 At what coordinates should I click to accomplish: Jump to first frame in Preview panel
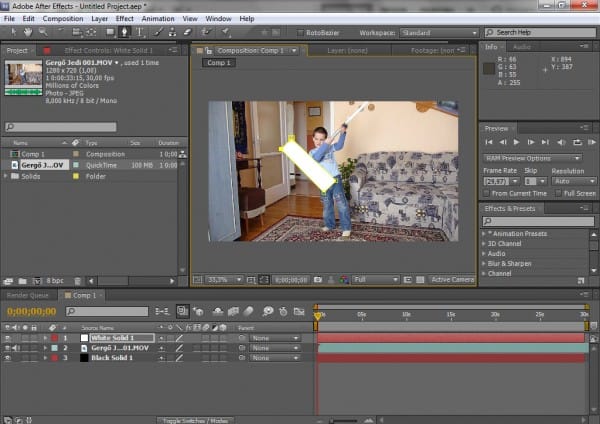click(488, 143)
